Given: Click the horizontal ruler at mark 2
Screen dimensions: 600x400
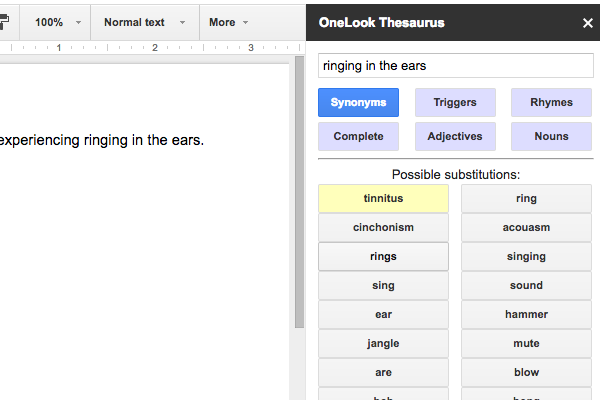Looking at the screenshot, I should (x=155, y=47).
